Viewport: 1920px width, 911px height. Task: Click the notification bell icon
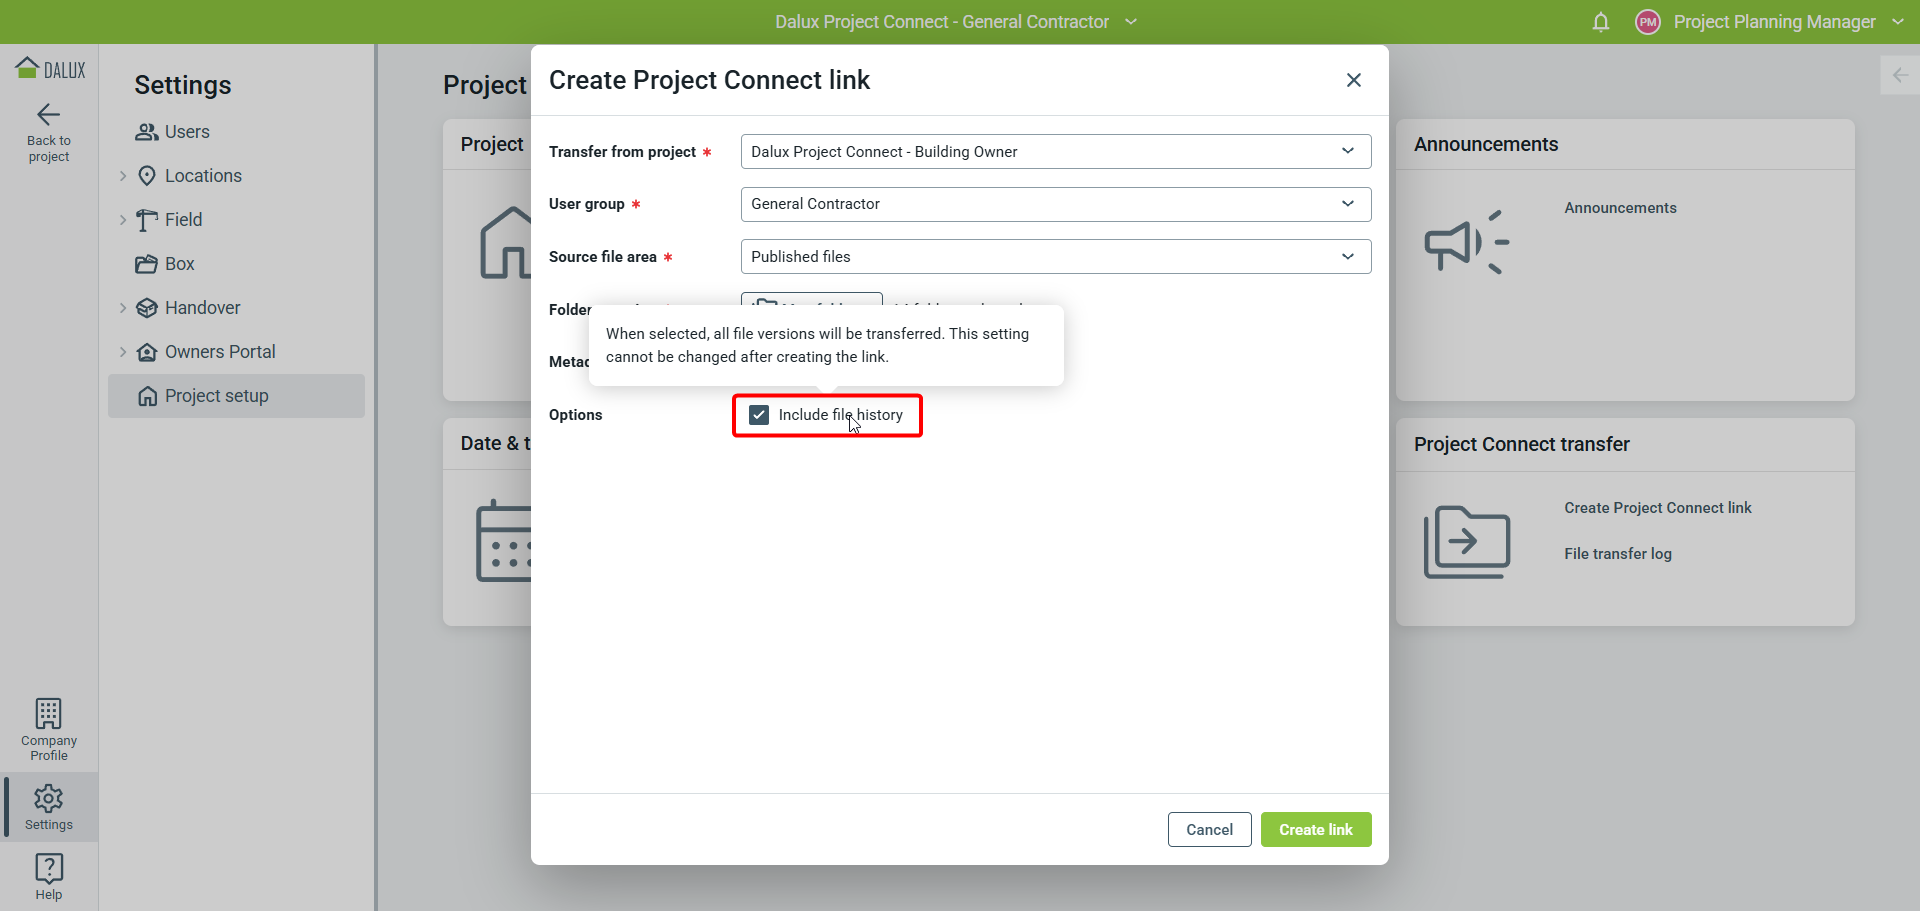(1601, 22)
